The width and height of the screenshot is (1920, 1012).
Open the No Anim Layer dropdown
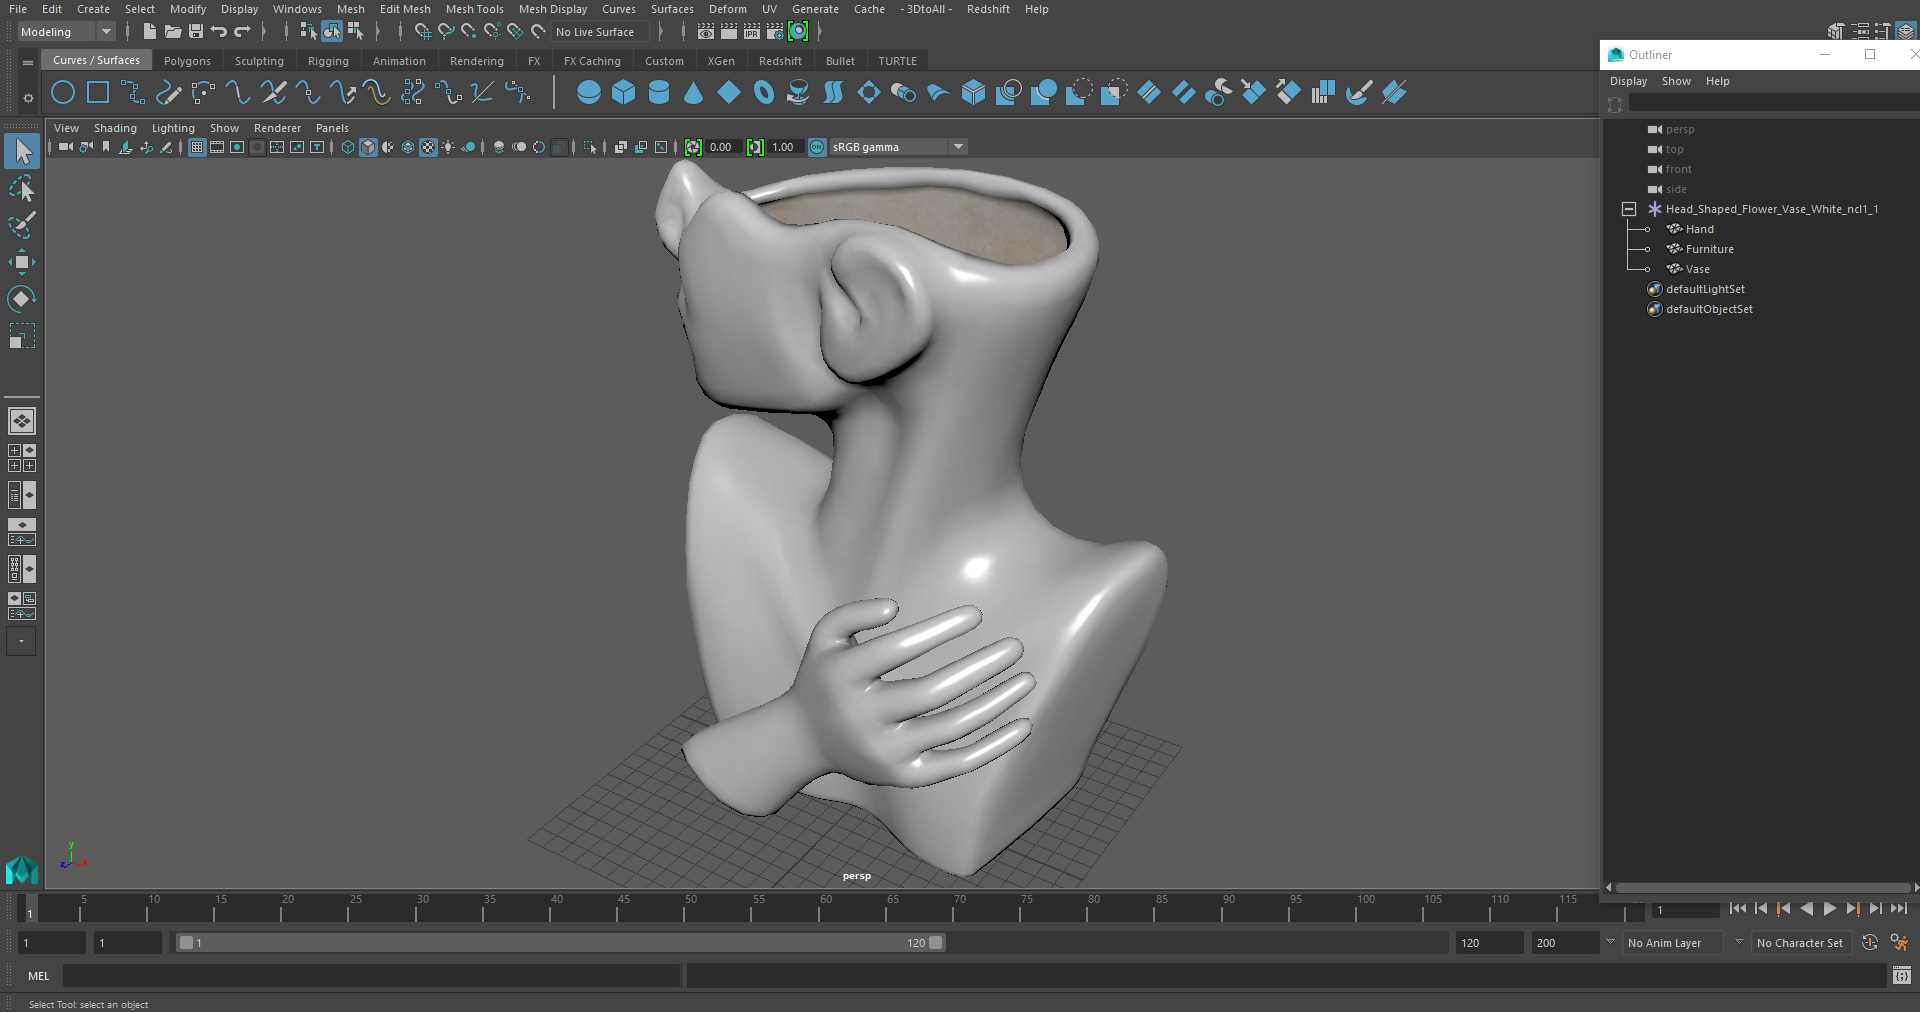click(1674, 943)
